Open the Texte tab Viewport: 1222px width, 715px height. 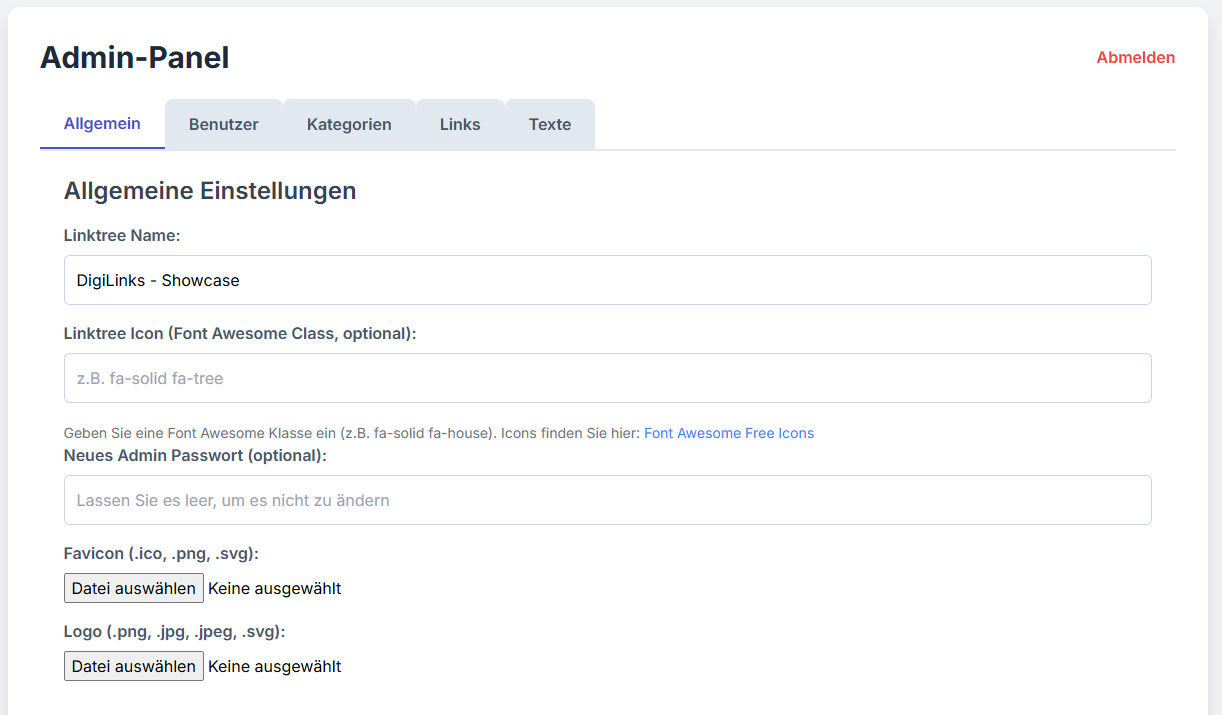point(549,124)
